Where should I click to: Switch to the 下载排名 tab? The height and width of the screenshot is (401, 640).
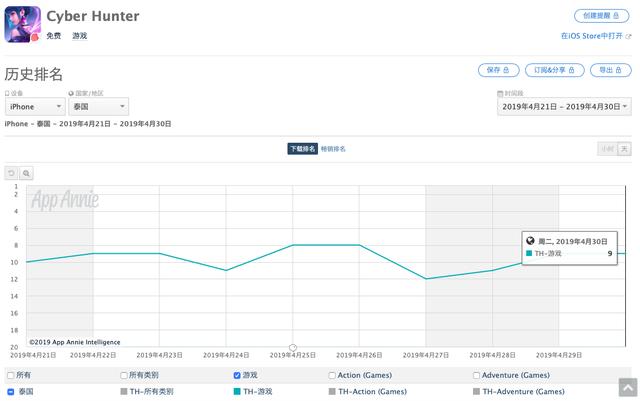point(302,149)
